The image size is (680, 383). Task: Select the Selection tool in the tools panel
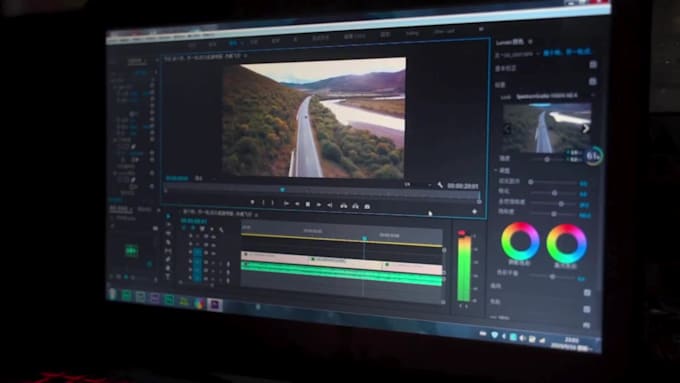tap(168, 216)
